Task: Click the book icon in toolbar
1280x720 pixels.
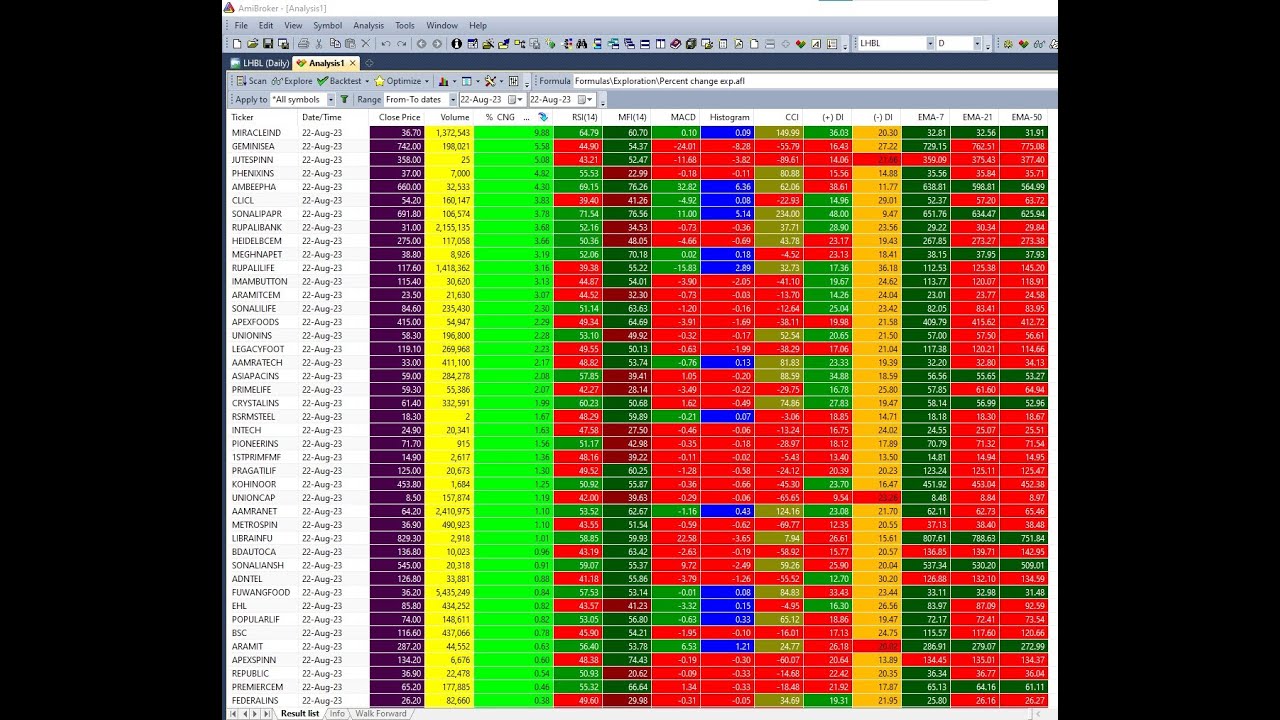Action: pyautogui.click(x=675, y=43)
